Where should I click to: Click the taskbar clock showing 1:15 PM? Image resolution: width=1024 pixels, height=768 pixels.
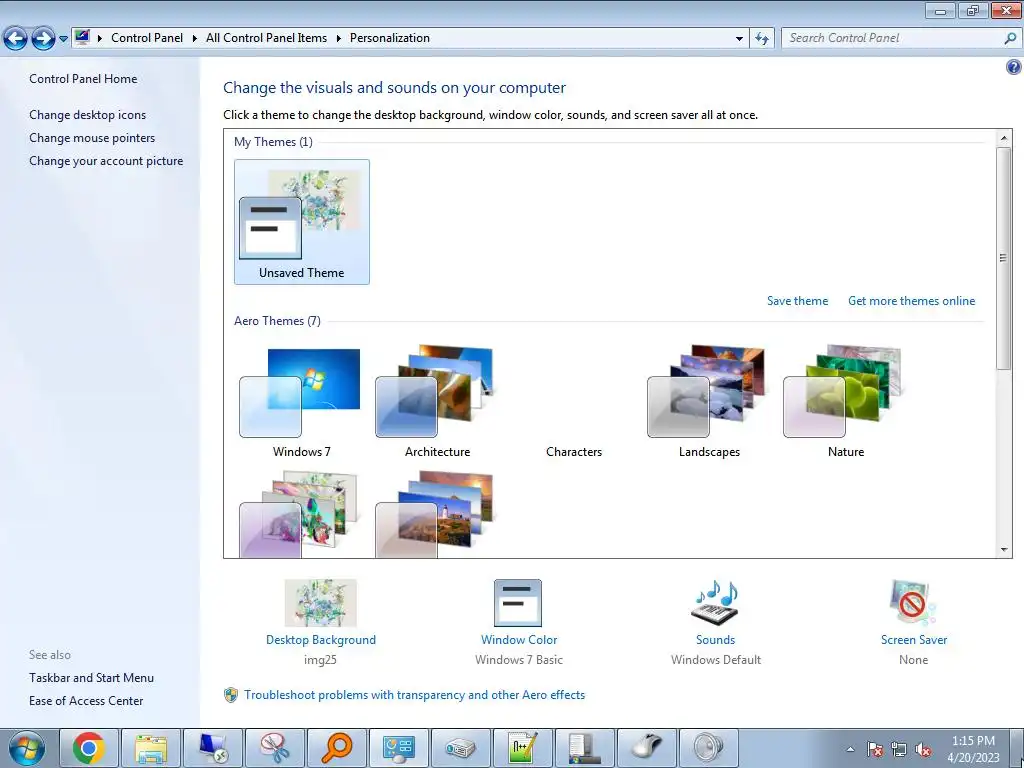pos(973,748)
